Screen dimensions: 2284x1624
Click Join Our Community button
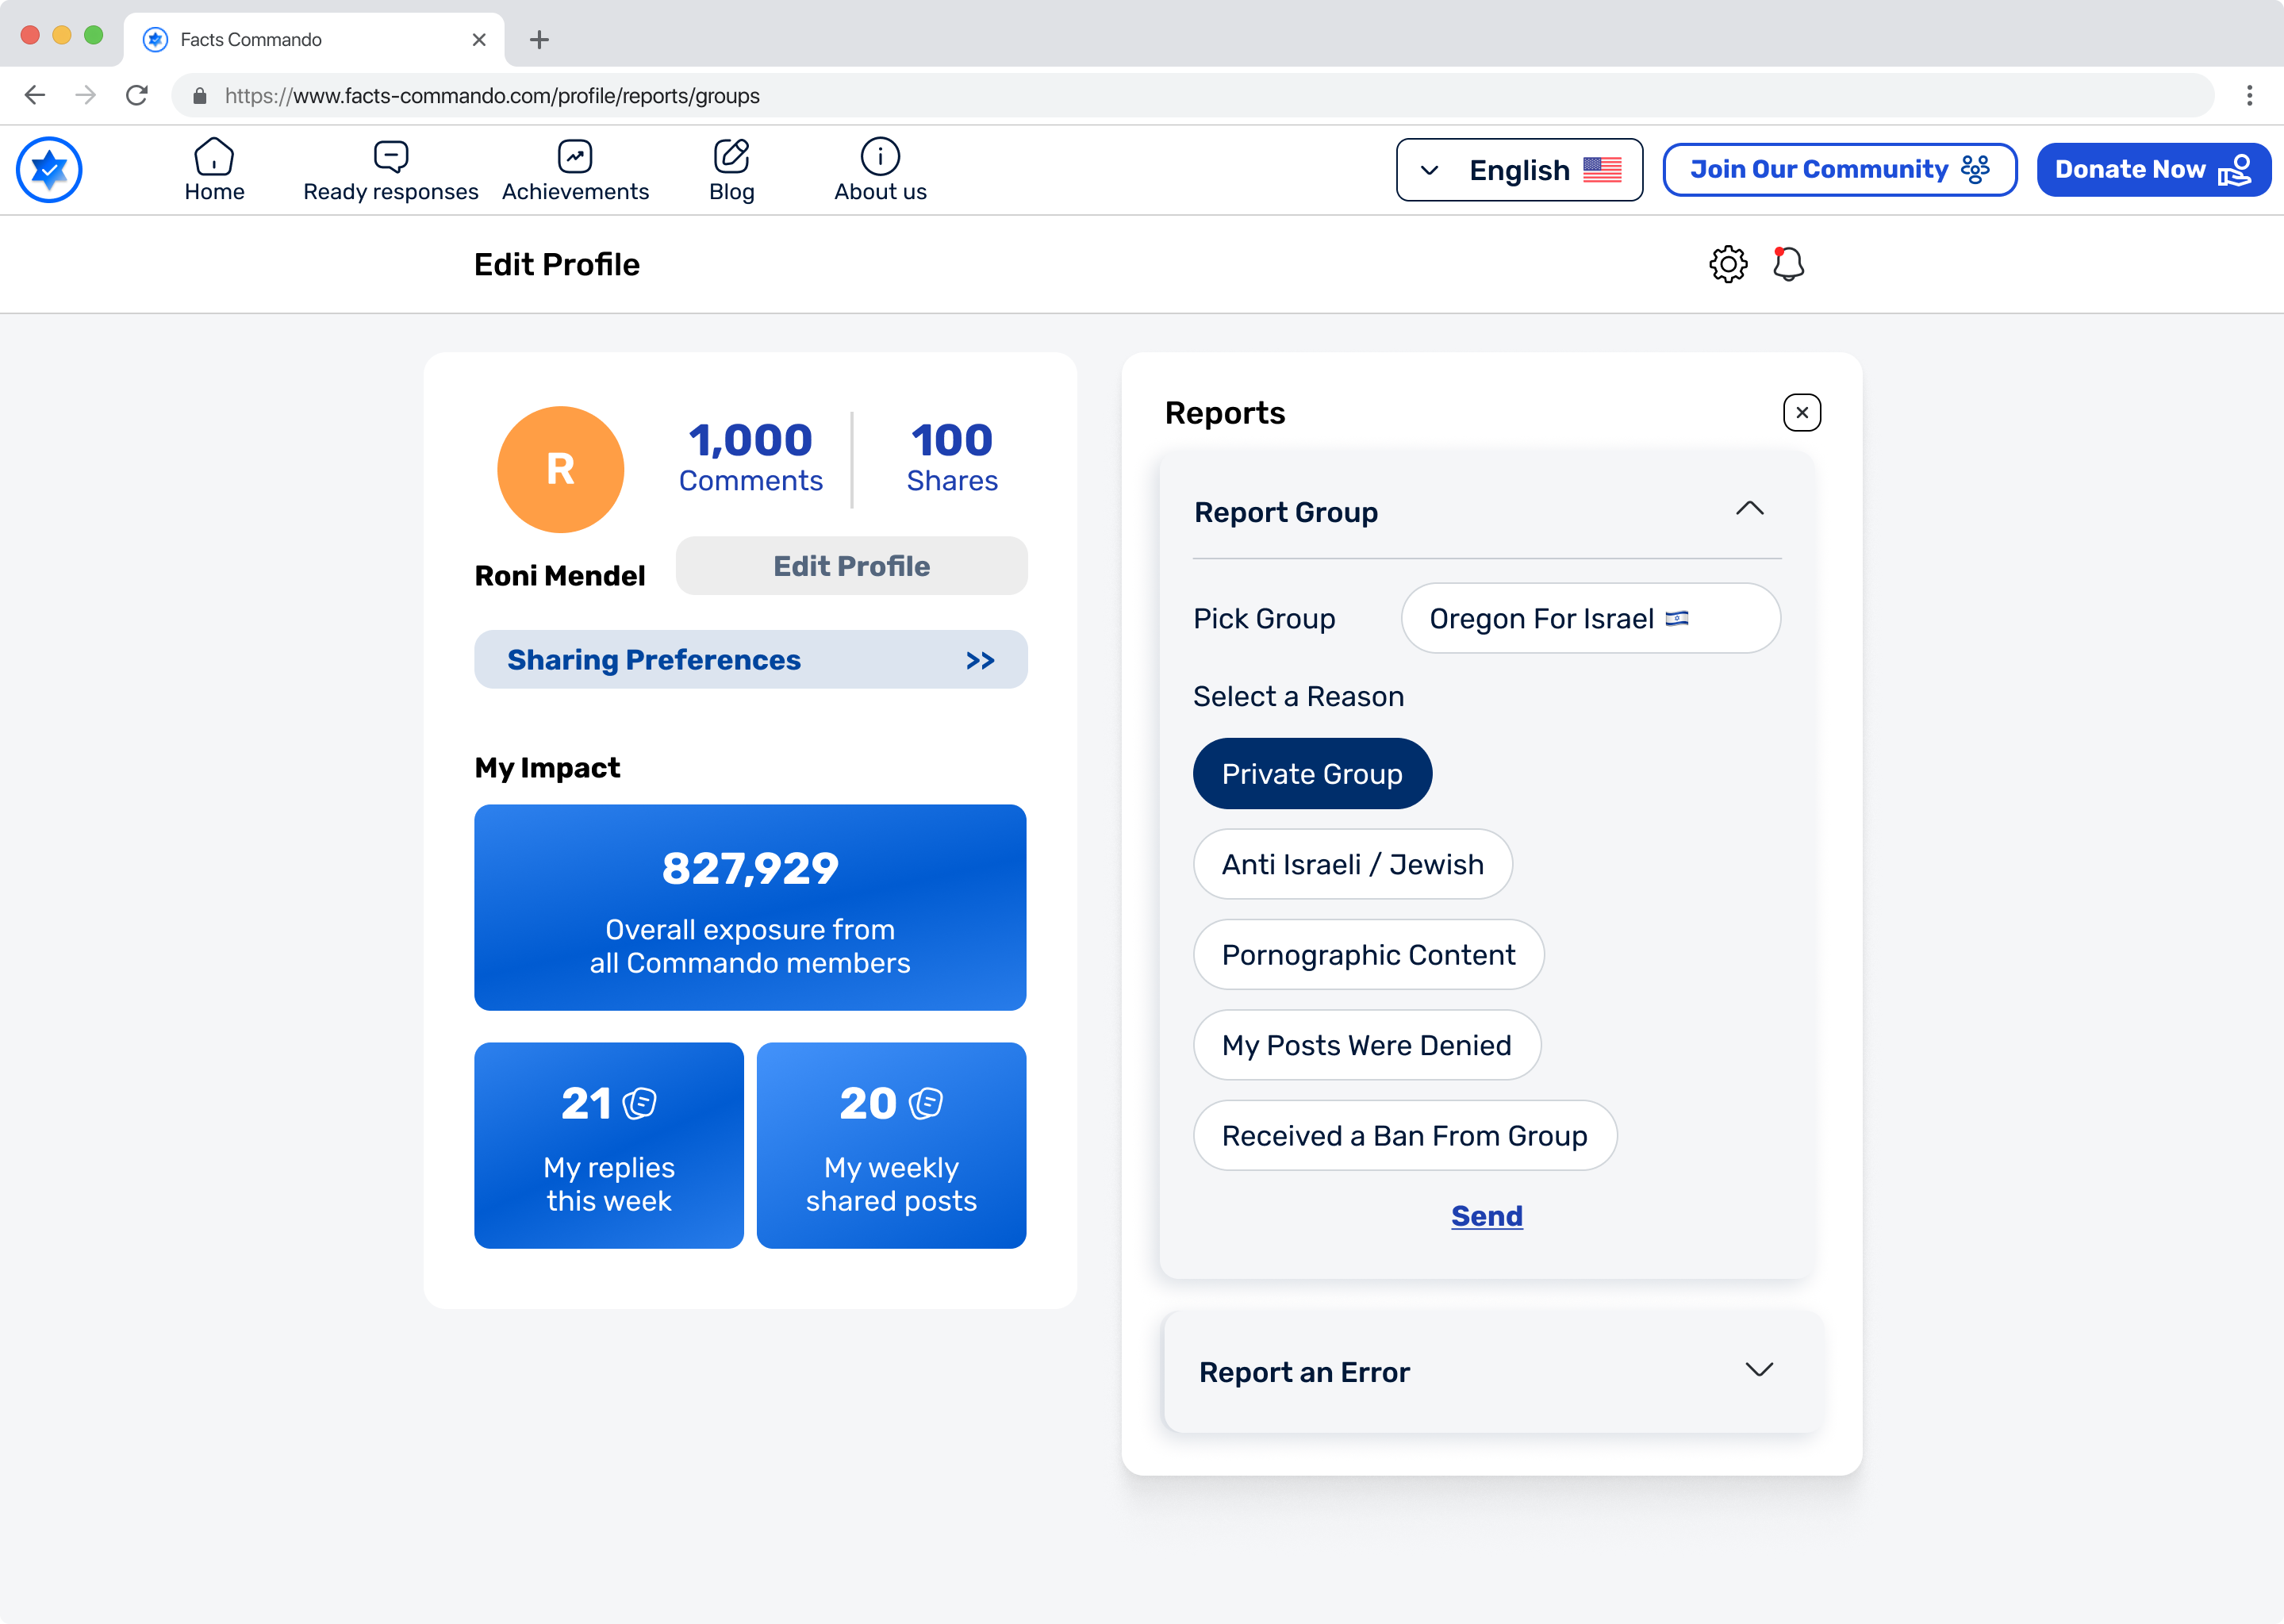tap(1839, 170)
